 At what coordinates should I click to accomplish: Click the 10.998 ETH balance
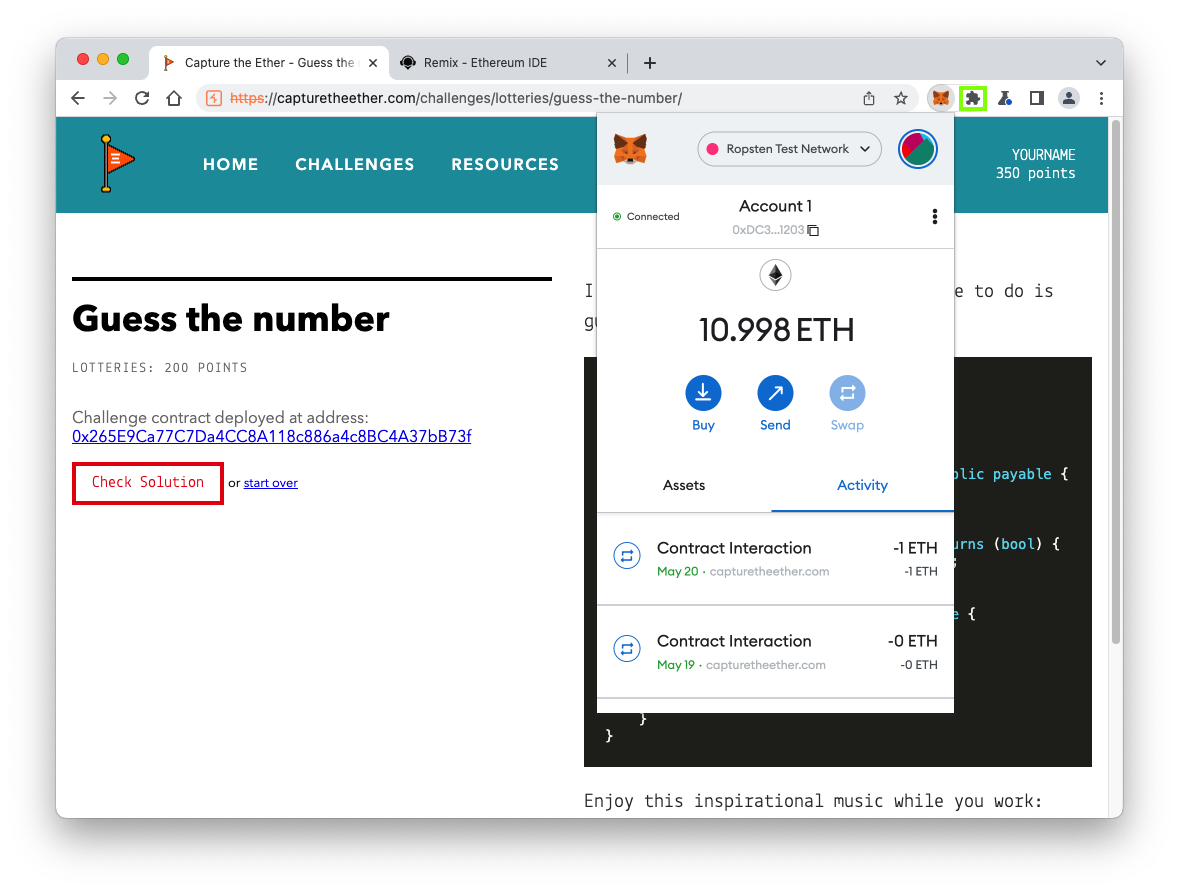click(776, 330)
